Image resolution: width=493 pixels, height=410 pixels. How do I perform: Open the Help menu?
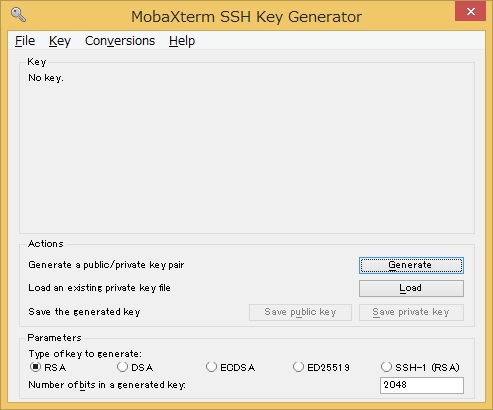[182, 41]
